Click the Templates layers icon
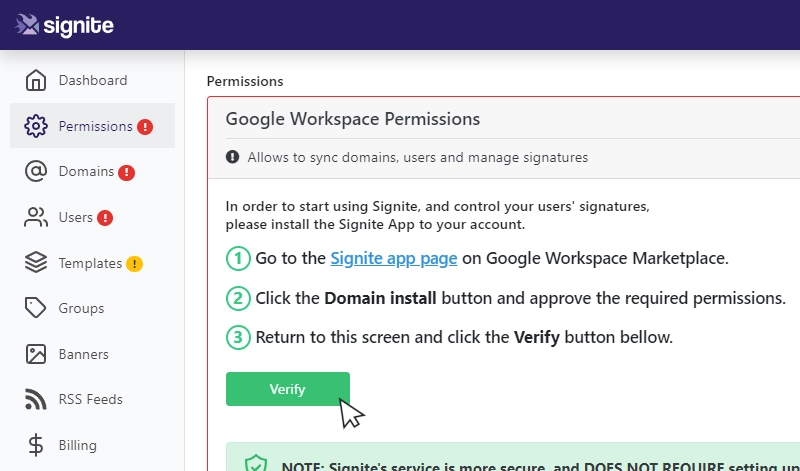Image resolution: width=800 pixels, height=471 pixels. (x=36, y=263)
